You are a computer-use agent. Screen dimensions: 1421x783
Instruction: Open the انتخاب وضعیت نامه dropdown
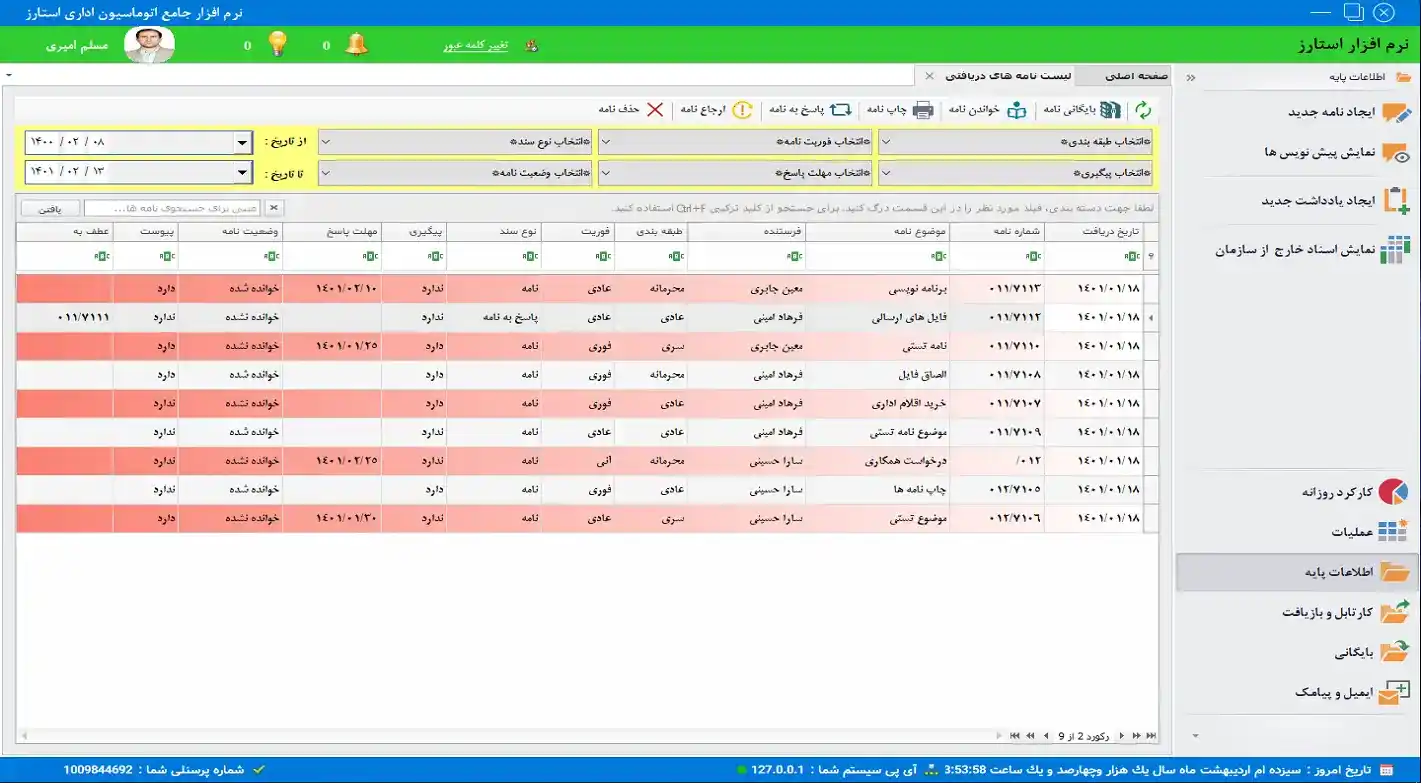pos(455,173)
